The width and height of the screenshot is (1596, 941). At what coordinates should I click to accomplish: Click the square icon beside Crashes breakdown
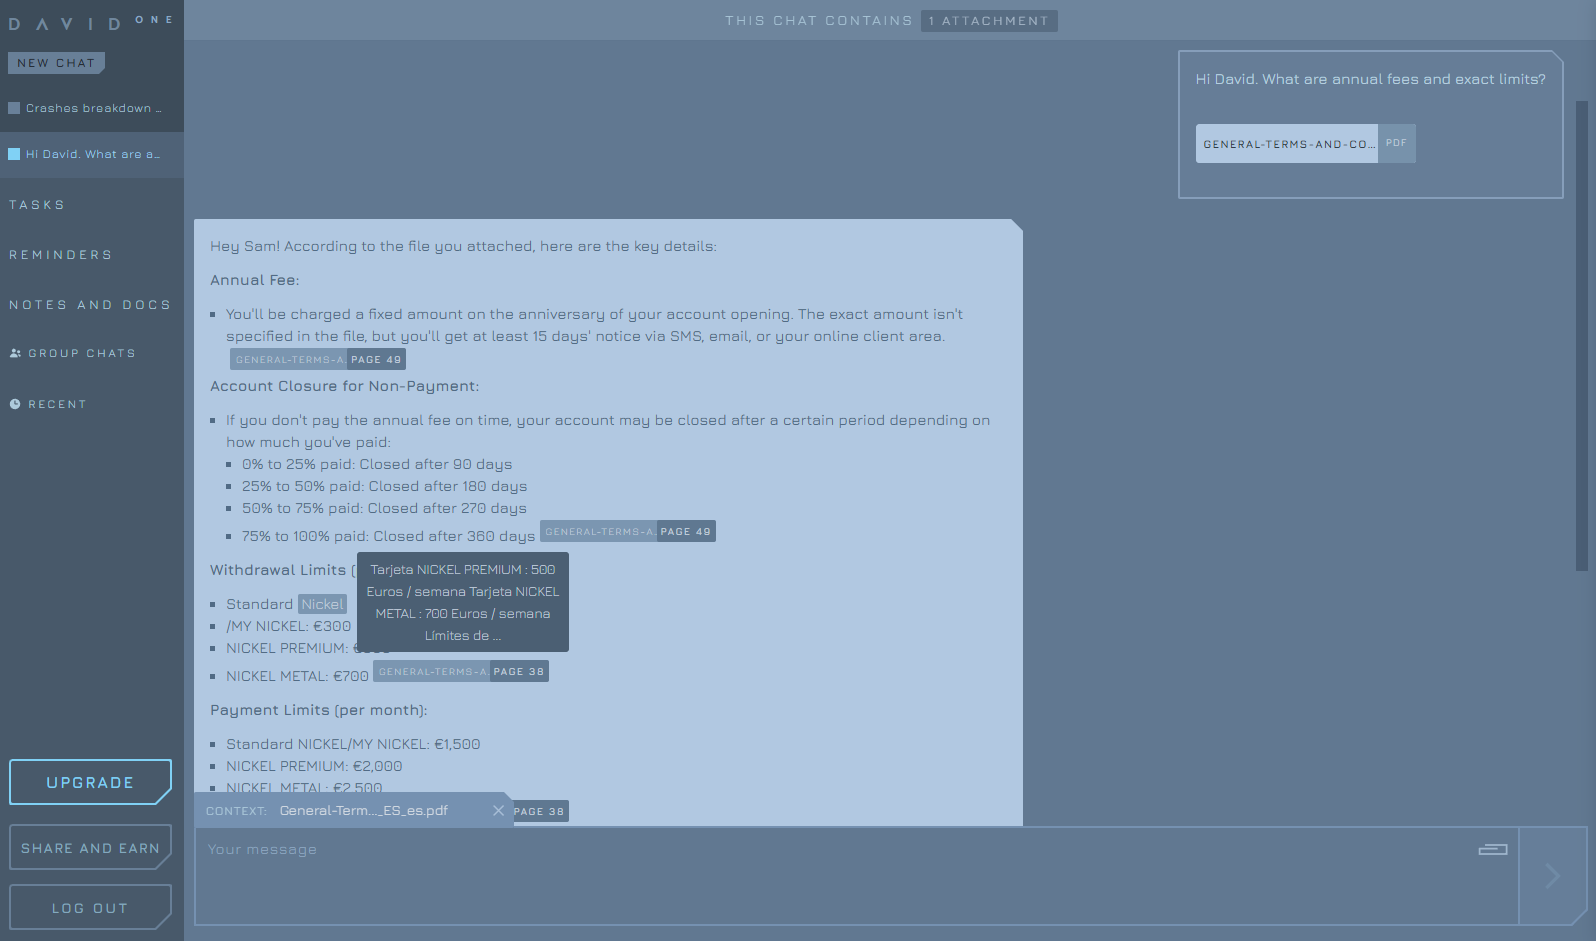[14, 108]
